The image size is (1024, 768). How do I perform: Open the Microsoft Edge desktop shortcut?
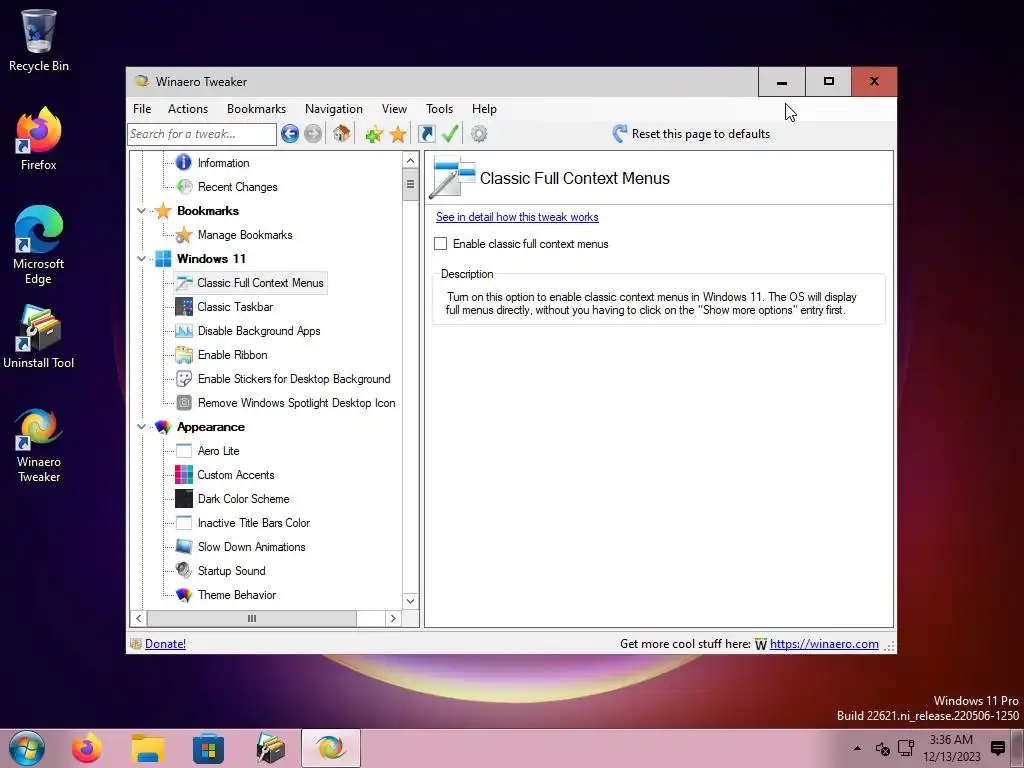point(39,246)
